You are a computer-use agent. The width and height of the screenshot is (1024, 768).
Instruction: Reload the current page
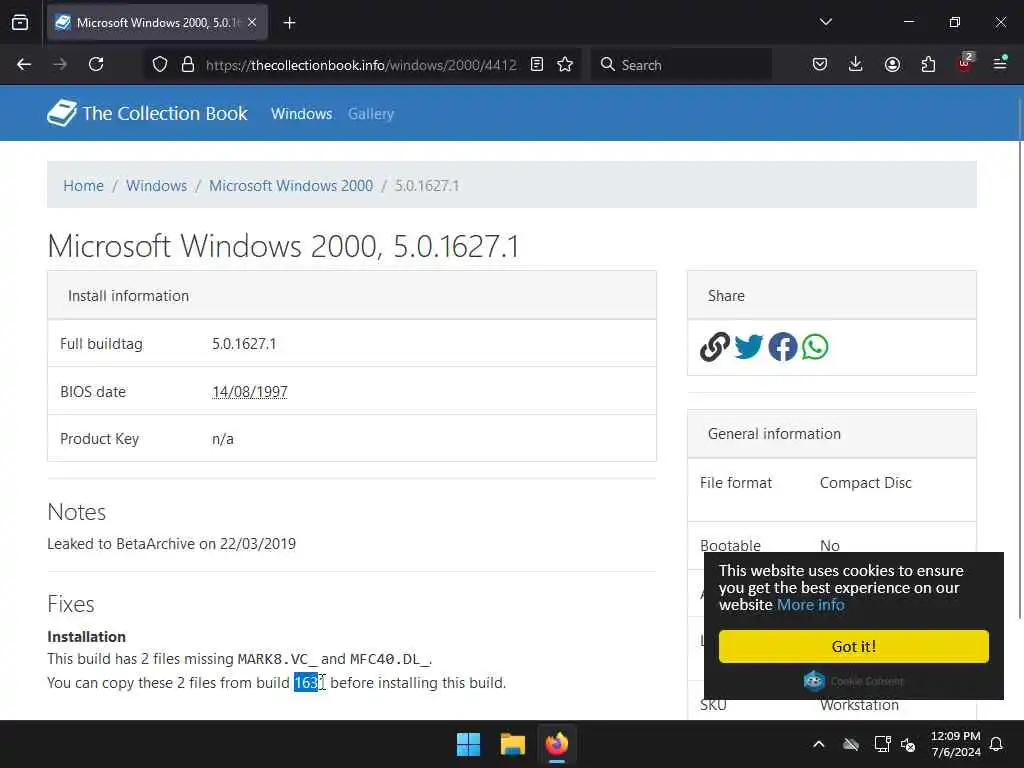point(96,64)
